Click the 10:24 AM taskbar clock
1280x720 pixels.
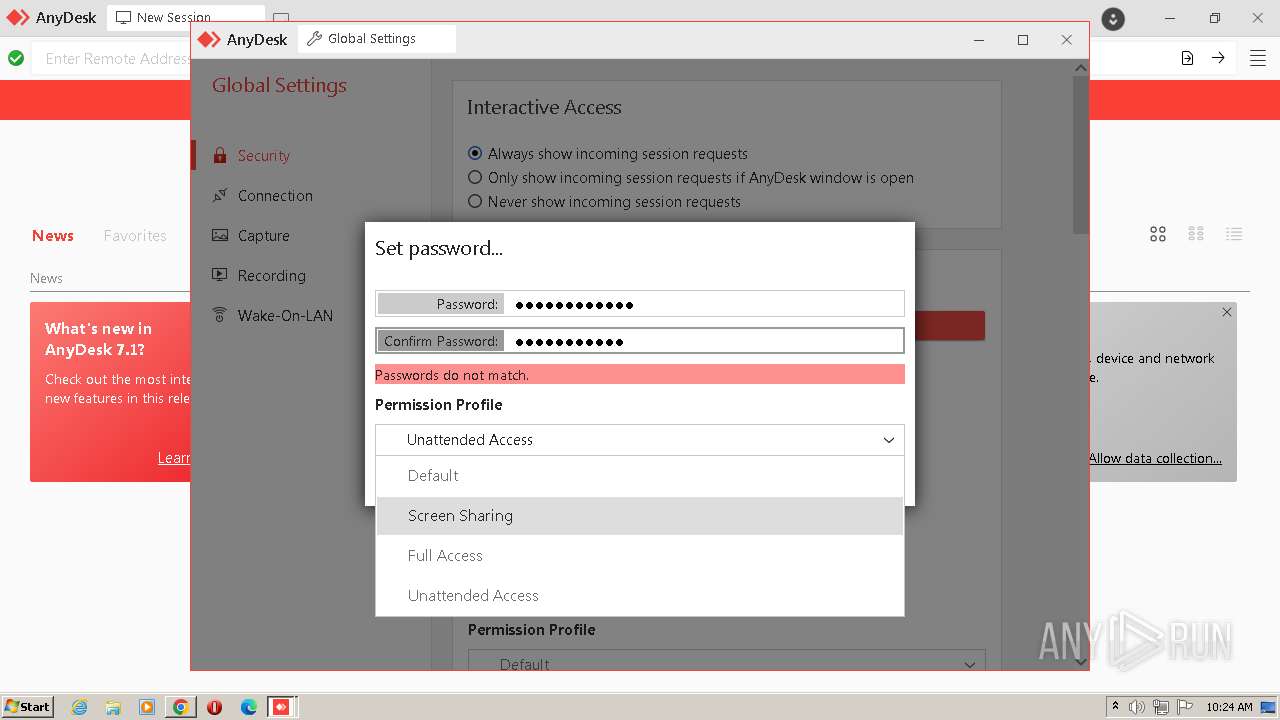pos(1229,707)
